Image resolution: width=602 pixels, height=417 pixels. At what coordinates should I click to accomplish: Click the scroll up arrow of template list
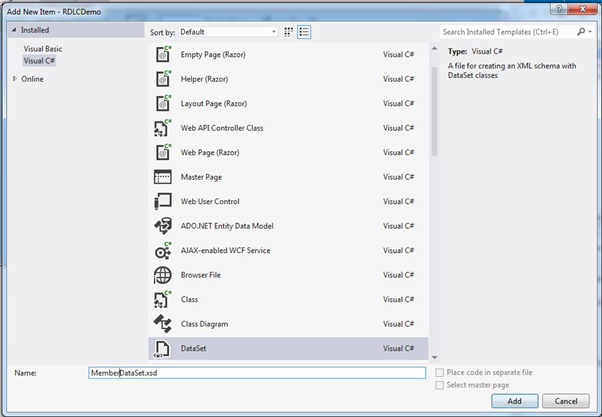tap(434, 49)
